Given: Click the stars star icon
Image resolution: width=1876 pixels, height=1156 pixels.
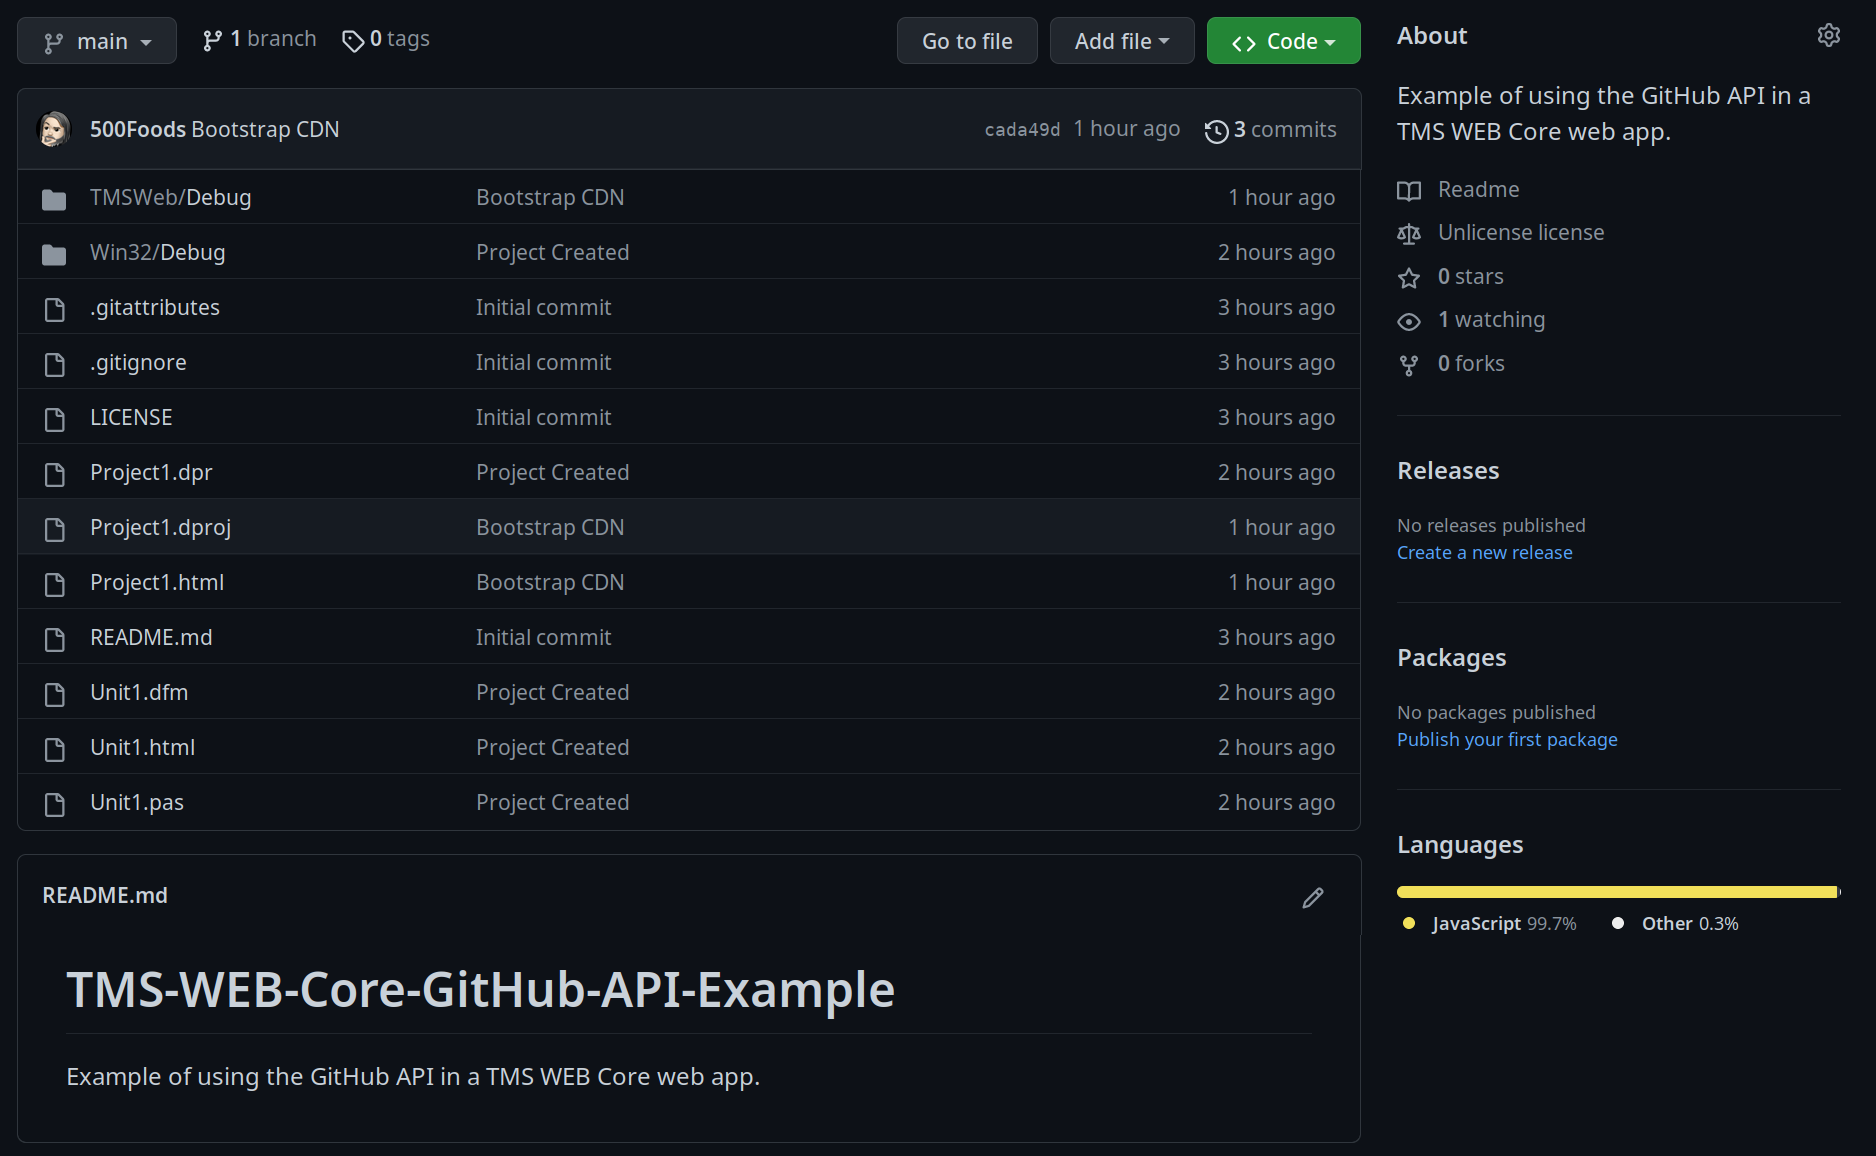Looking at the screenshot, I should pos(1409,278).
